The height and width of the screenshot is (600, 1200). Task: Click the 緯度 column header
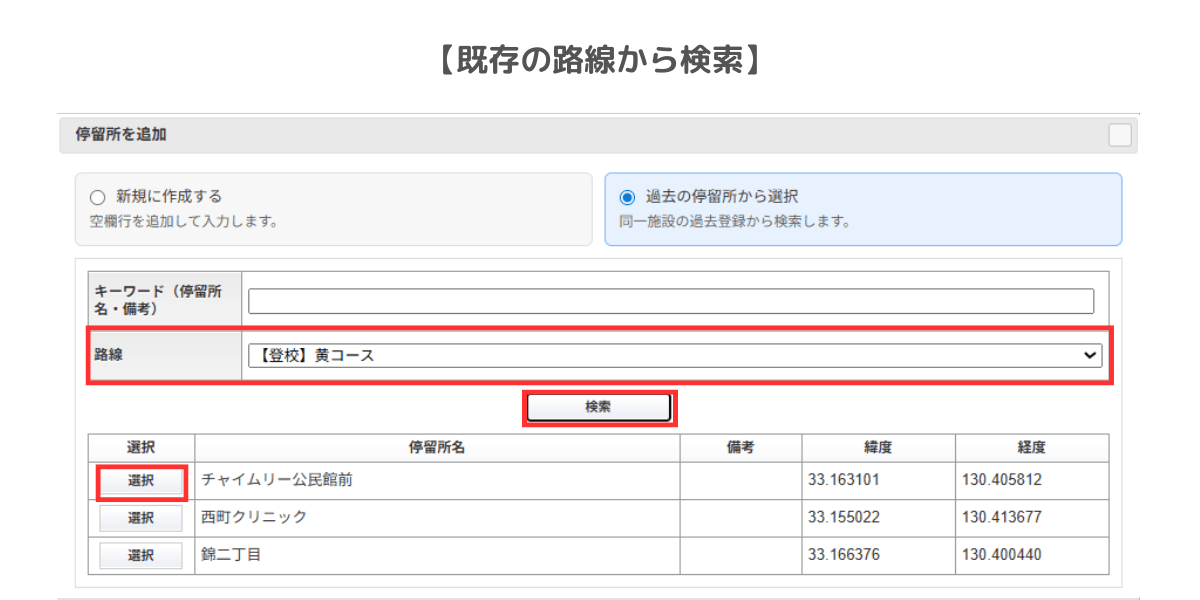coord(877,448)
